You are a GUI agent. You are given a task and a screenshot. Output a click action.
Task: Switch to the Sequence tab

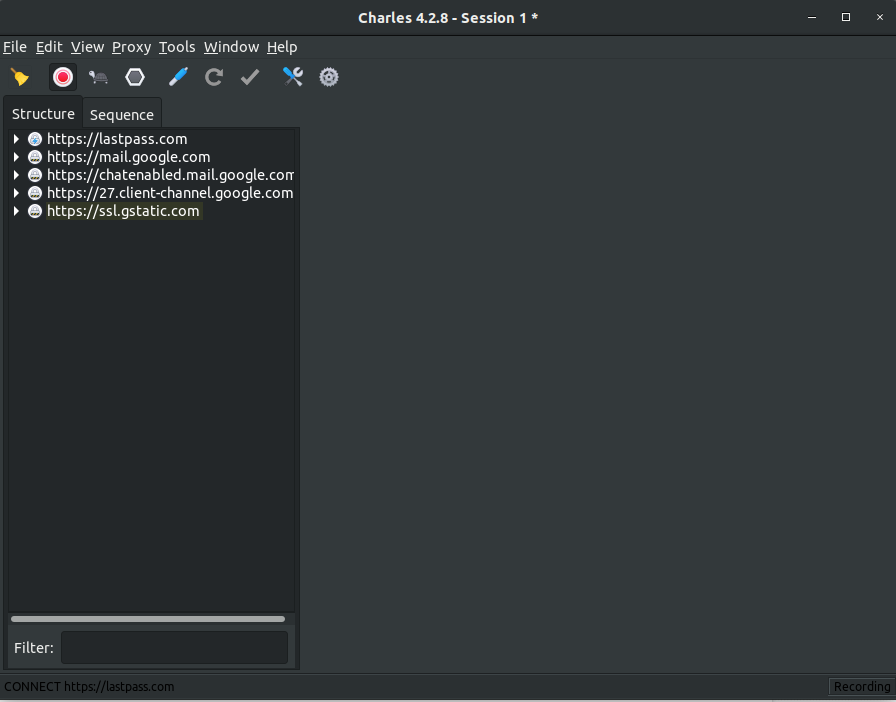121,114
